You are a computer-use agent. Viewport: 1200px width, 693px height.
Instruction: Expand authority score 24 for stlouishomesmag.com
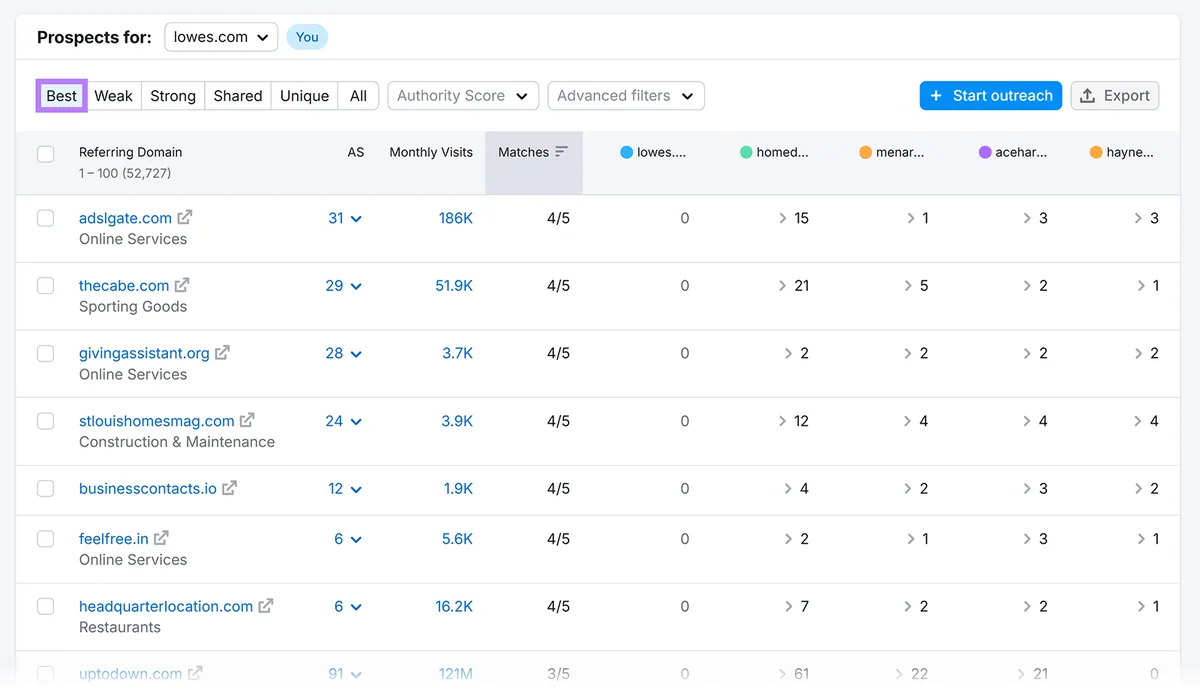click(344, 421)
